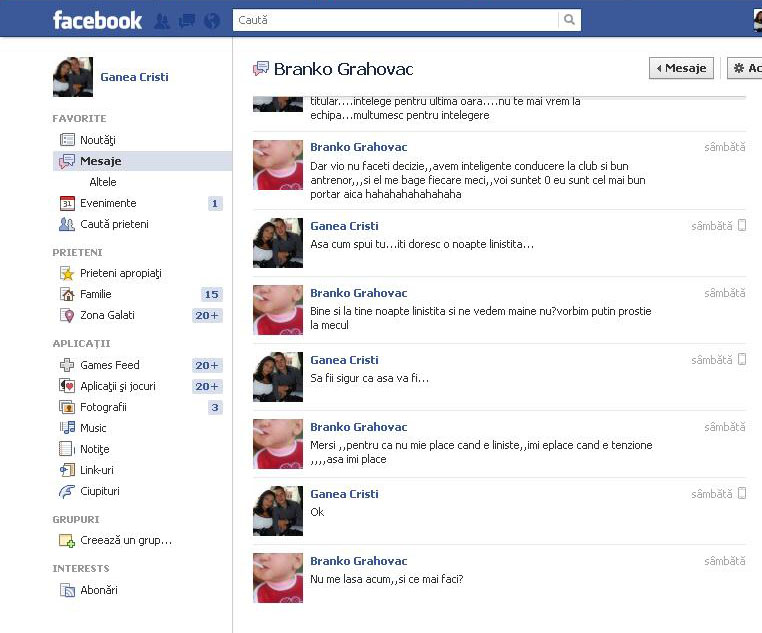Open the Ganea Cristi profile name link
762x633 pixels.
pyautogui.click(x=135, y=77)
